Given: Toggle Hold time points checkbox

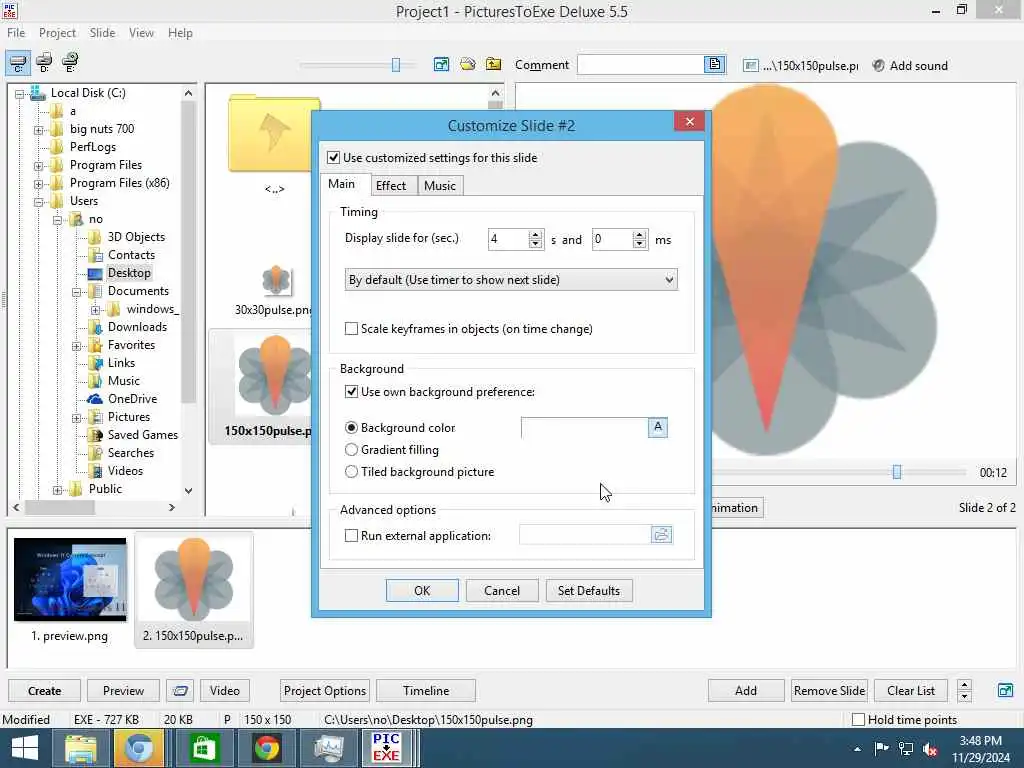Looking at the screenshot, I should coord(859,720).
